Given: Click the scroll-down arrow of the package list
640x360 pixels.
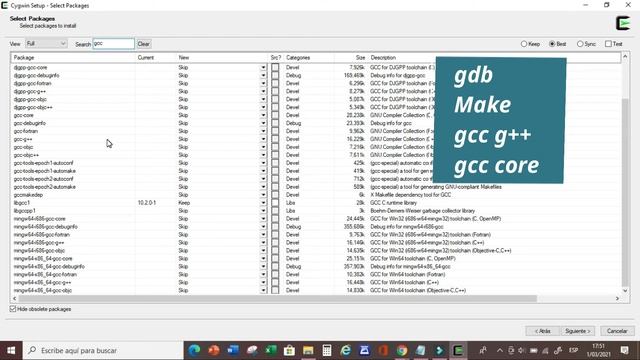Looking at the screenshot, I should (625, 291).
